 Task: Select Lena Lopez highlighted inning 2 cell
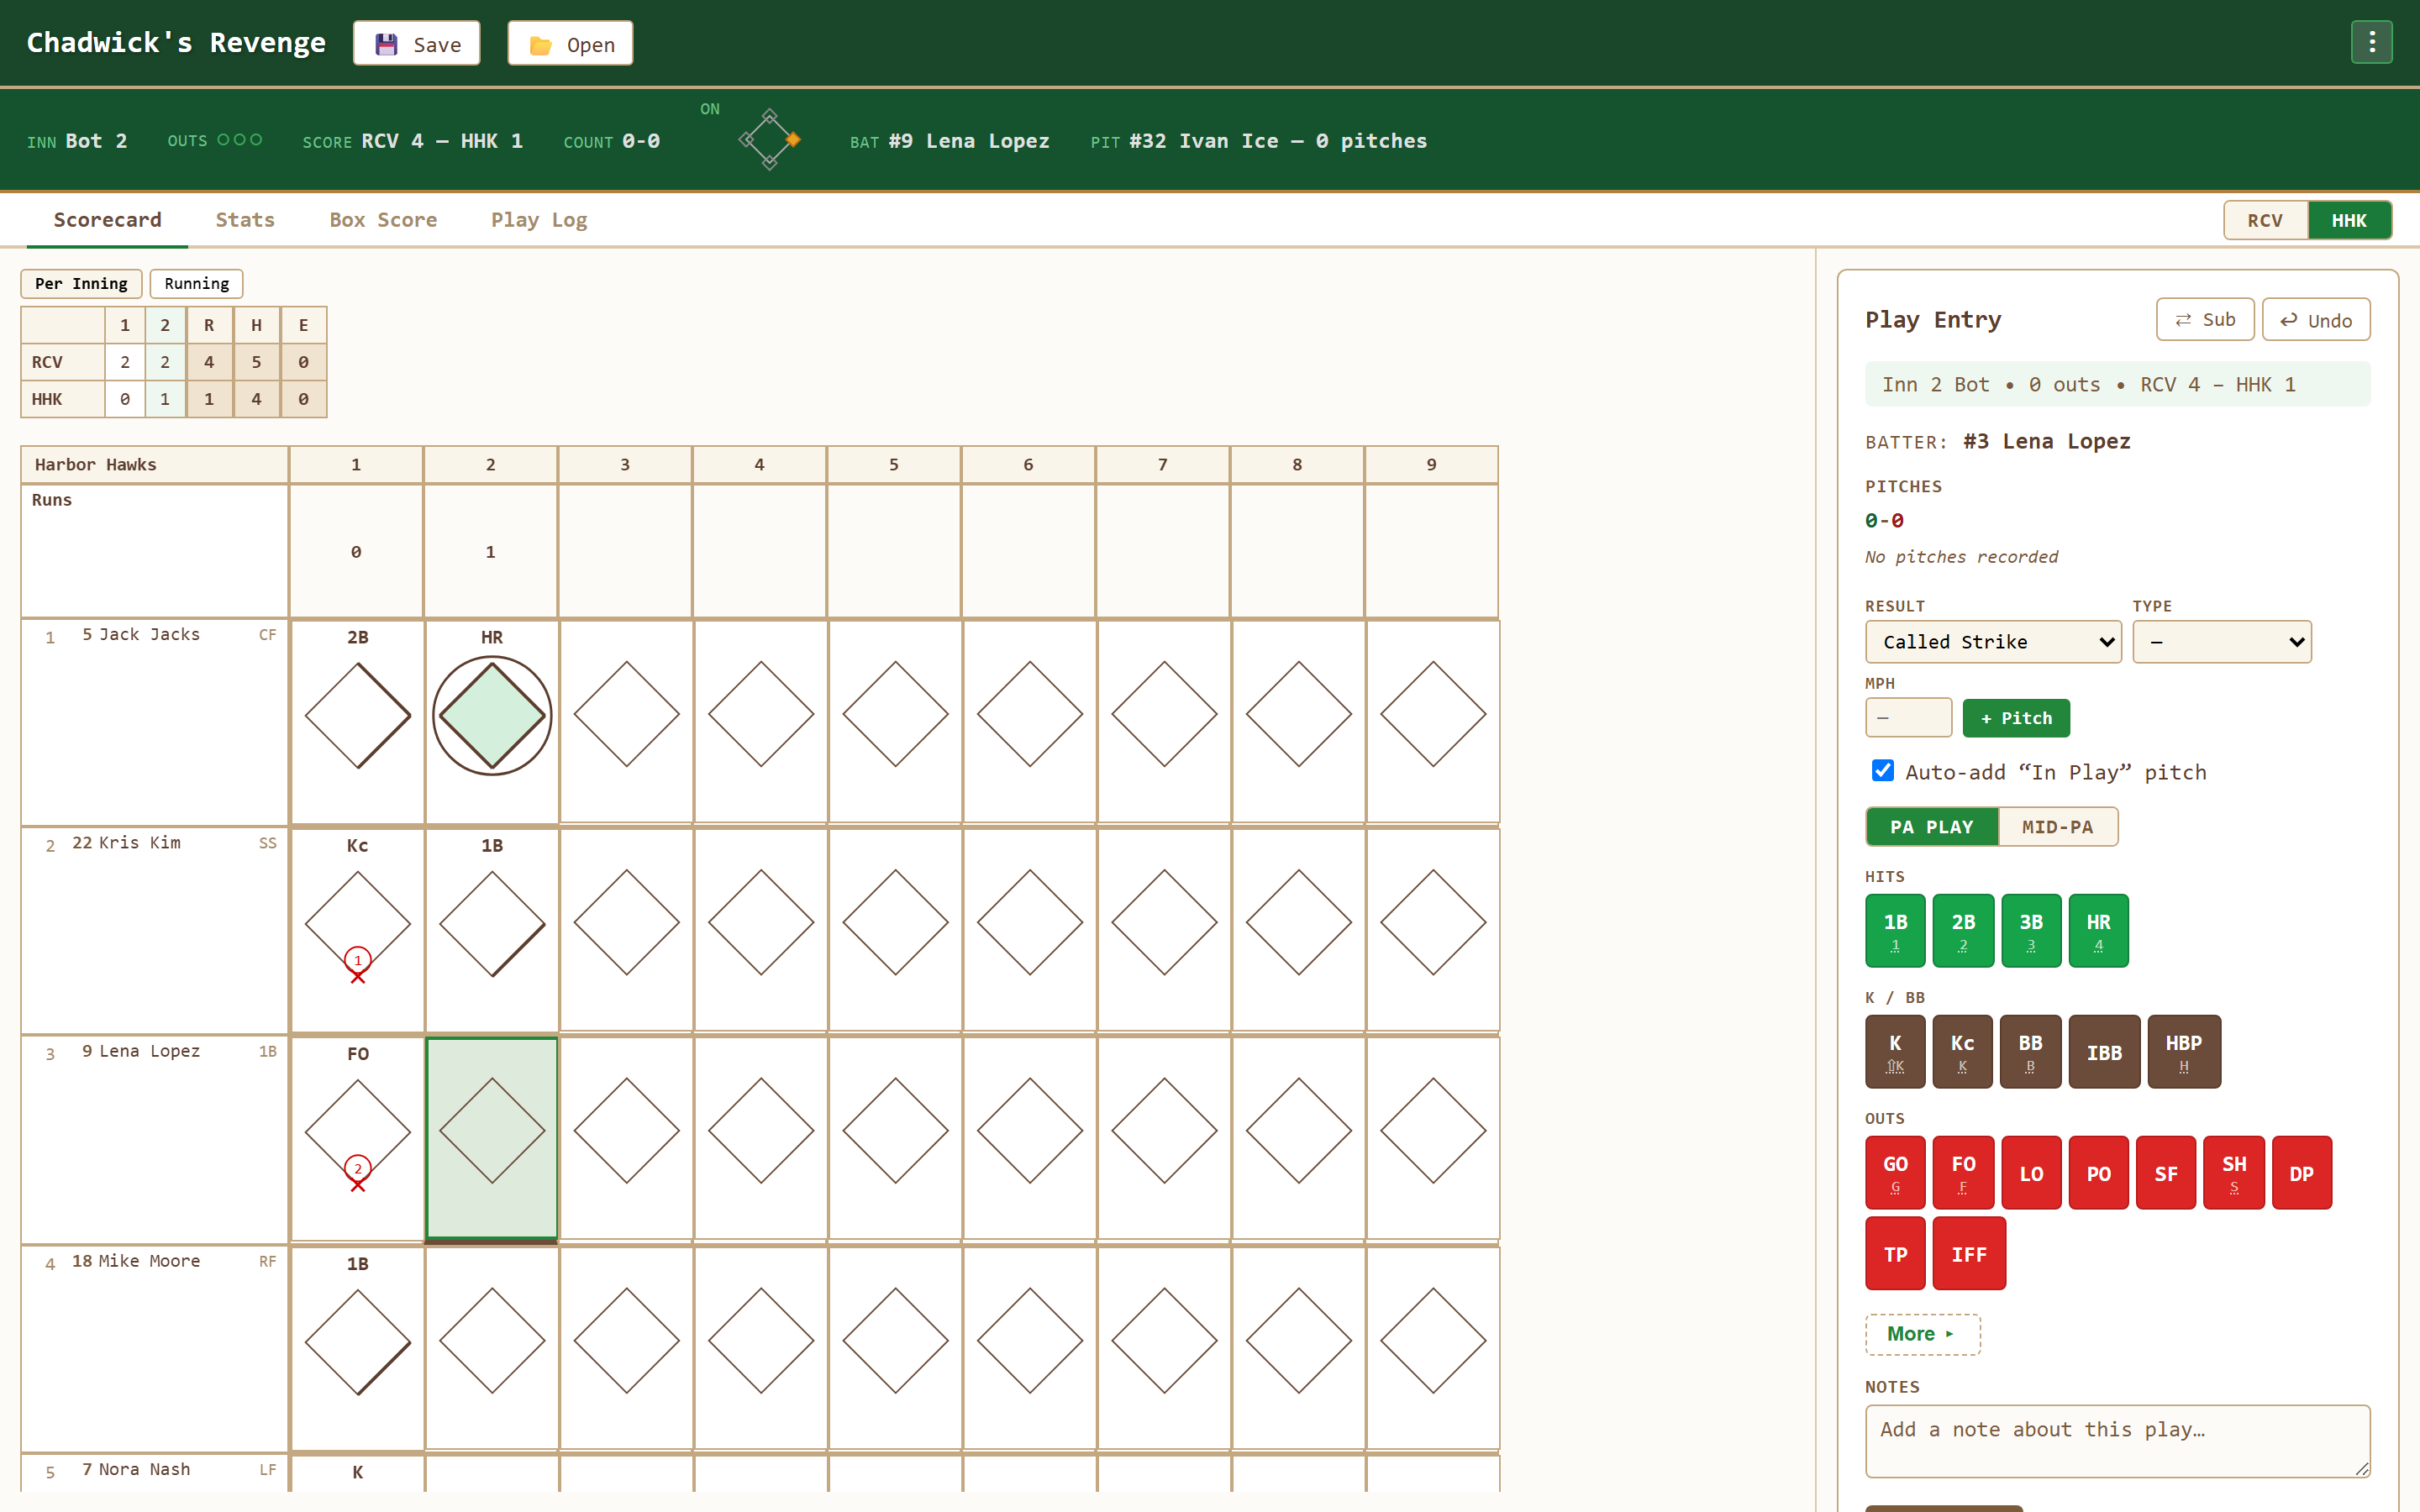492,1138
